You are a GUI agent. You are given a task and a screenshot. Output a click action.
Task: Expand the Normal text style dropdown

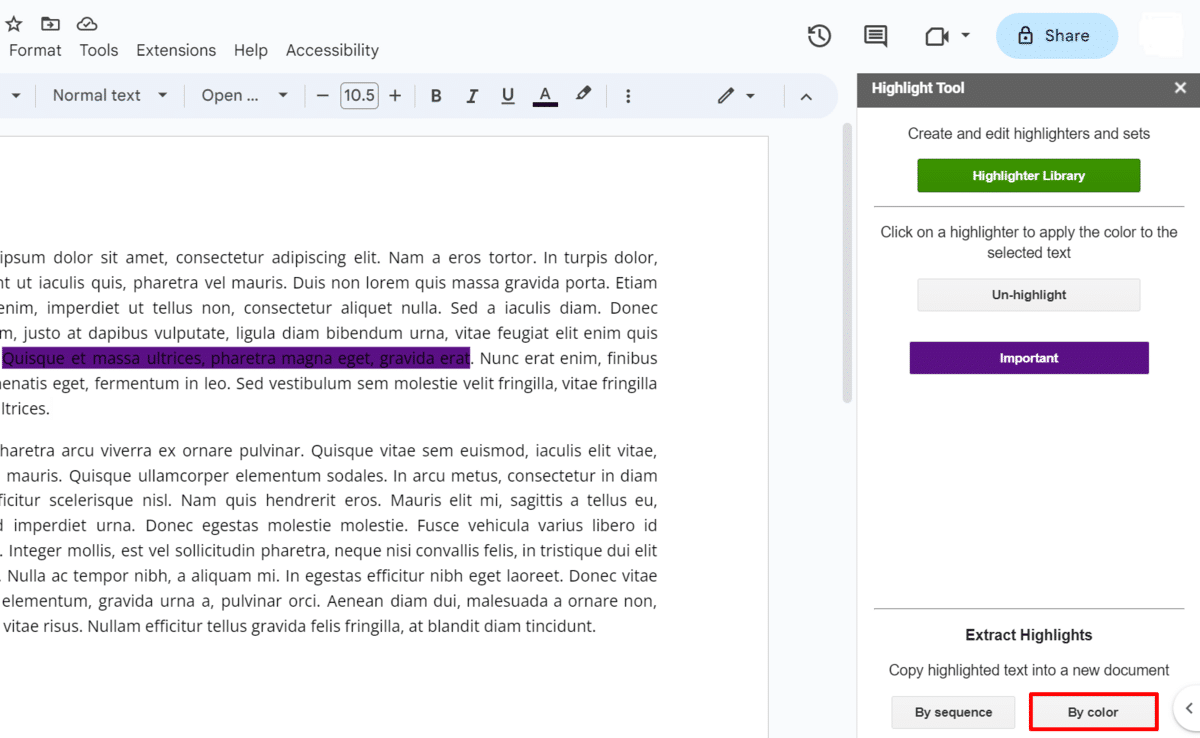pyautogui.click(x=110, y=96)
